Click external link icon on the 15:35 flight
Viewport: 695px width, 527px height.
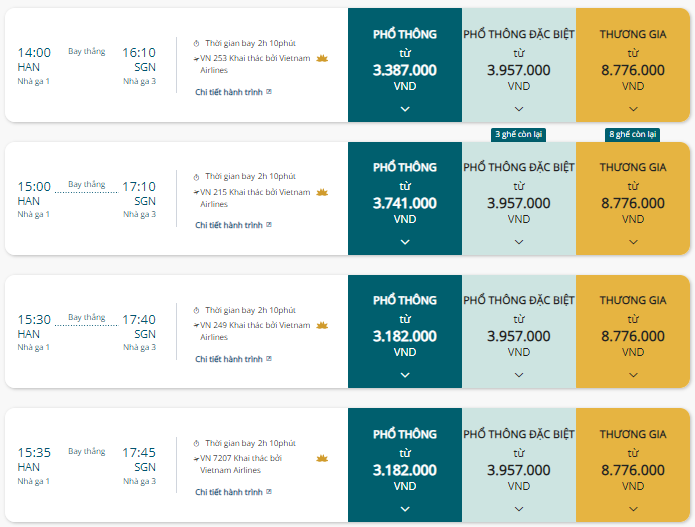(269, 492)
